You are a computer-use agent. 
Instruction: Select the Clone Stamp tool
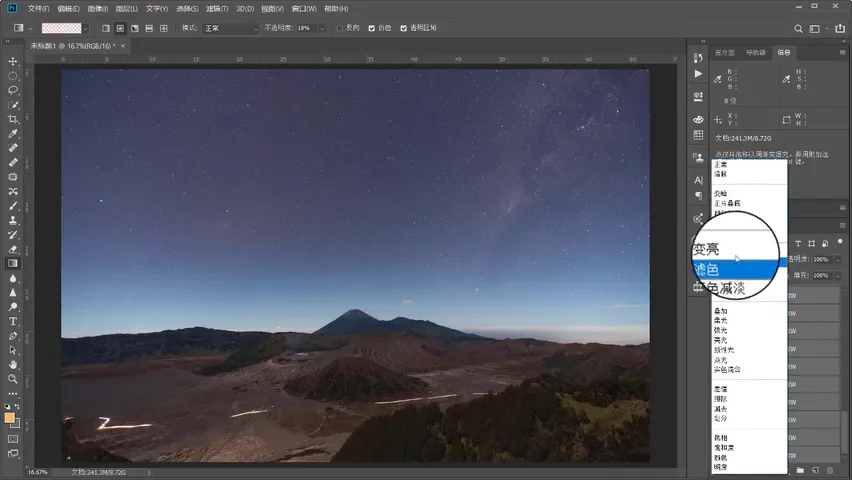pyautogui.click(x=13, y=220)
